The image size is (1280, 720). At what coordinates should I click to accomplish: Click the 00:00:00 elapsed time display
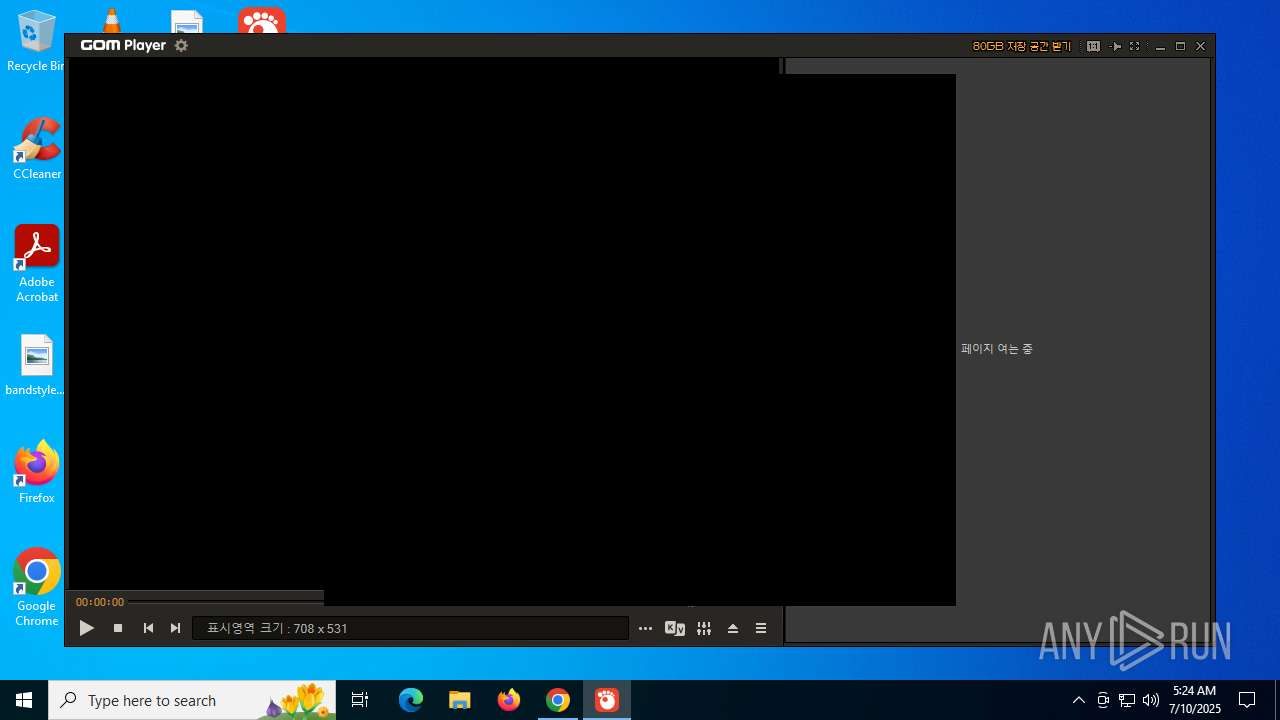(x=100, y=602)
